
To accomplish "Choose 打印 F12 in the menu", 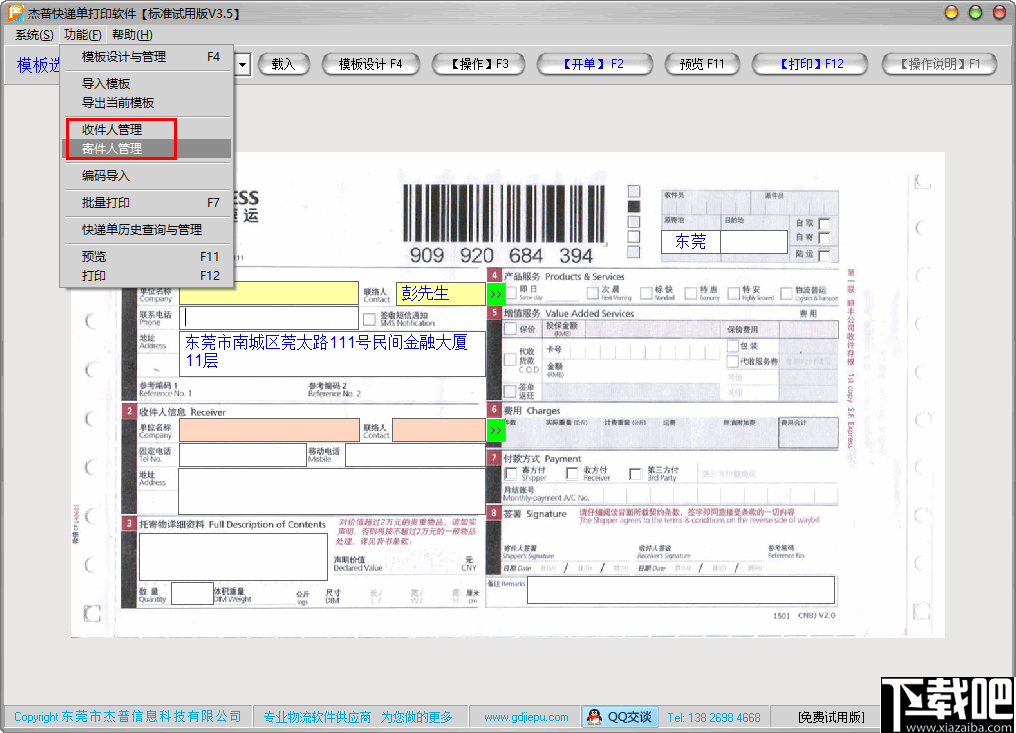I will [x=147, y=275].
